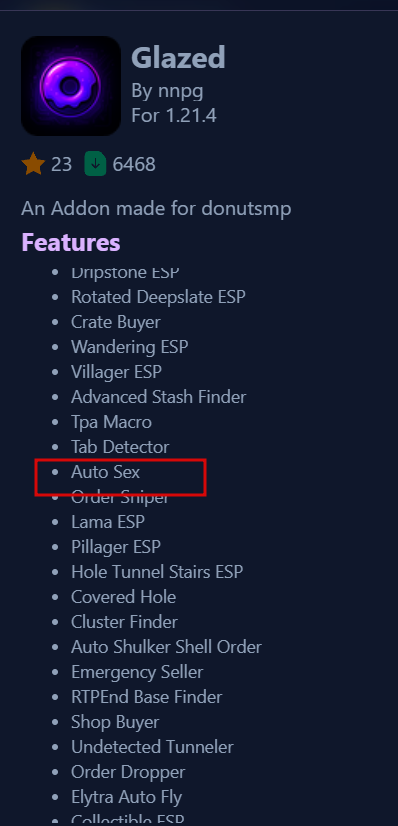398x826 pixels.
Task: Click the Emergency Seller list item
Action: [137, 672]
